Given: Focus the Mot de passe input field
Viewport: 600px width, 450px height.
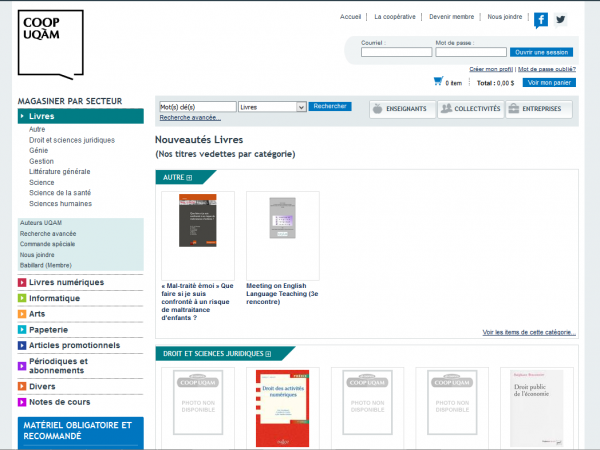Looking at the screenshot, I should click(471, 52).
